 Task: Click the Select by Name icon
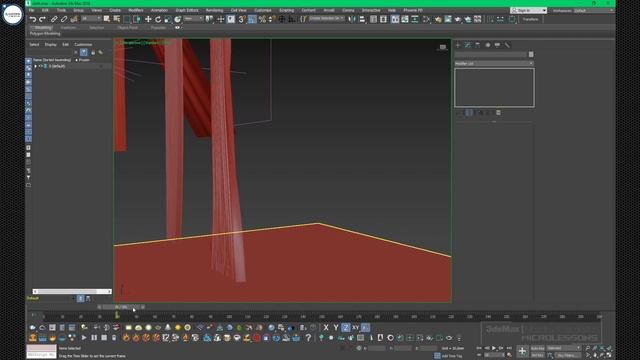pos(117,19)
